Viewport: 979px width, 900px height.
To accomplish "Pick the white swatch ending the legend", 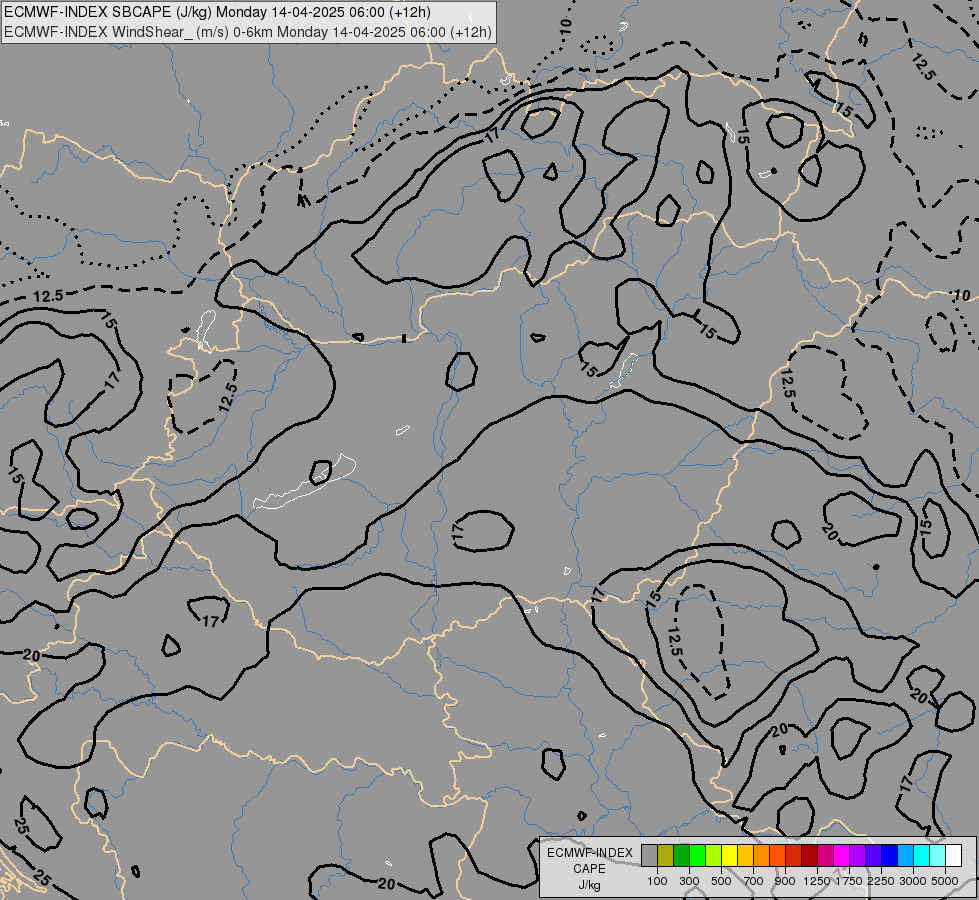I will [954, 856].
